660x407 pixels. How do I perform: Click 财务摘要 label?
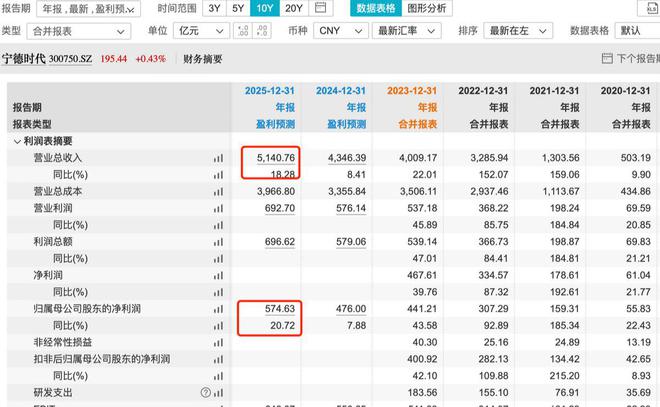pyautogui.click(x=202, y=59)
